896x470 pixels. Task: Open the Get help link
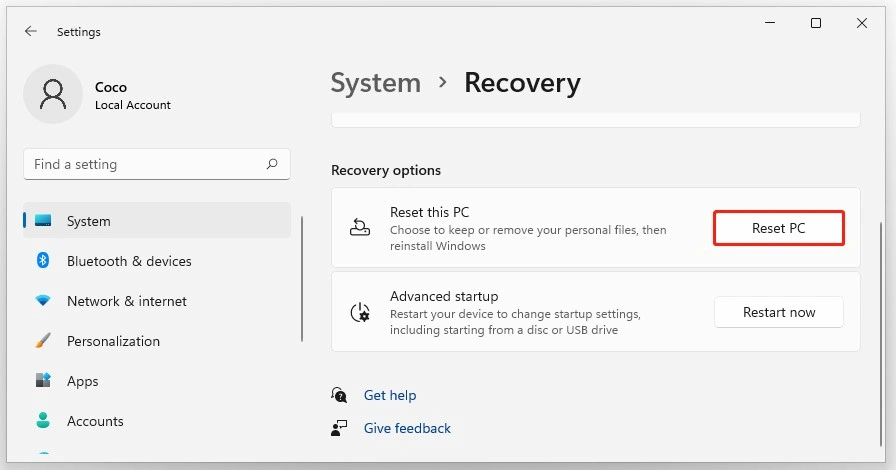pyautogui.click(x=390, y=395)
